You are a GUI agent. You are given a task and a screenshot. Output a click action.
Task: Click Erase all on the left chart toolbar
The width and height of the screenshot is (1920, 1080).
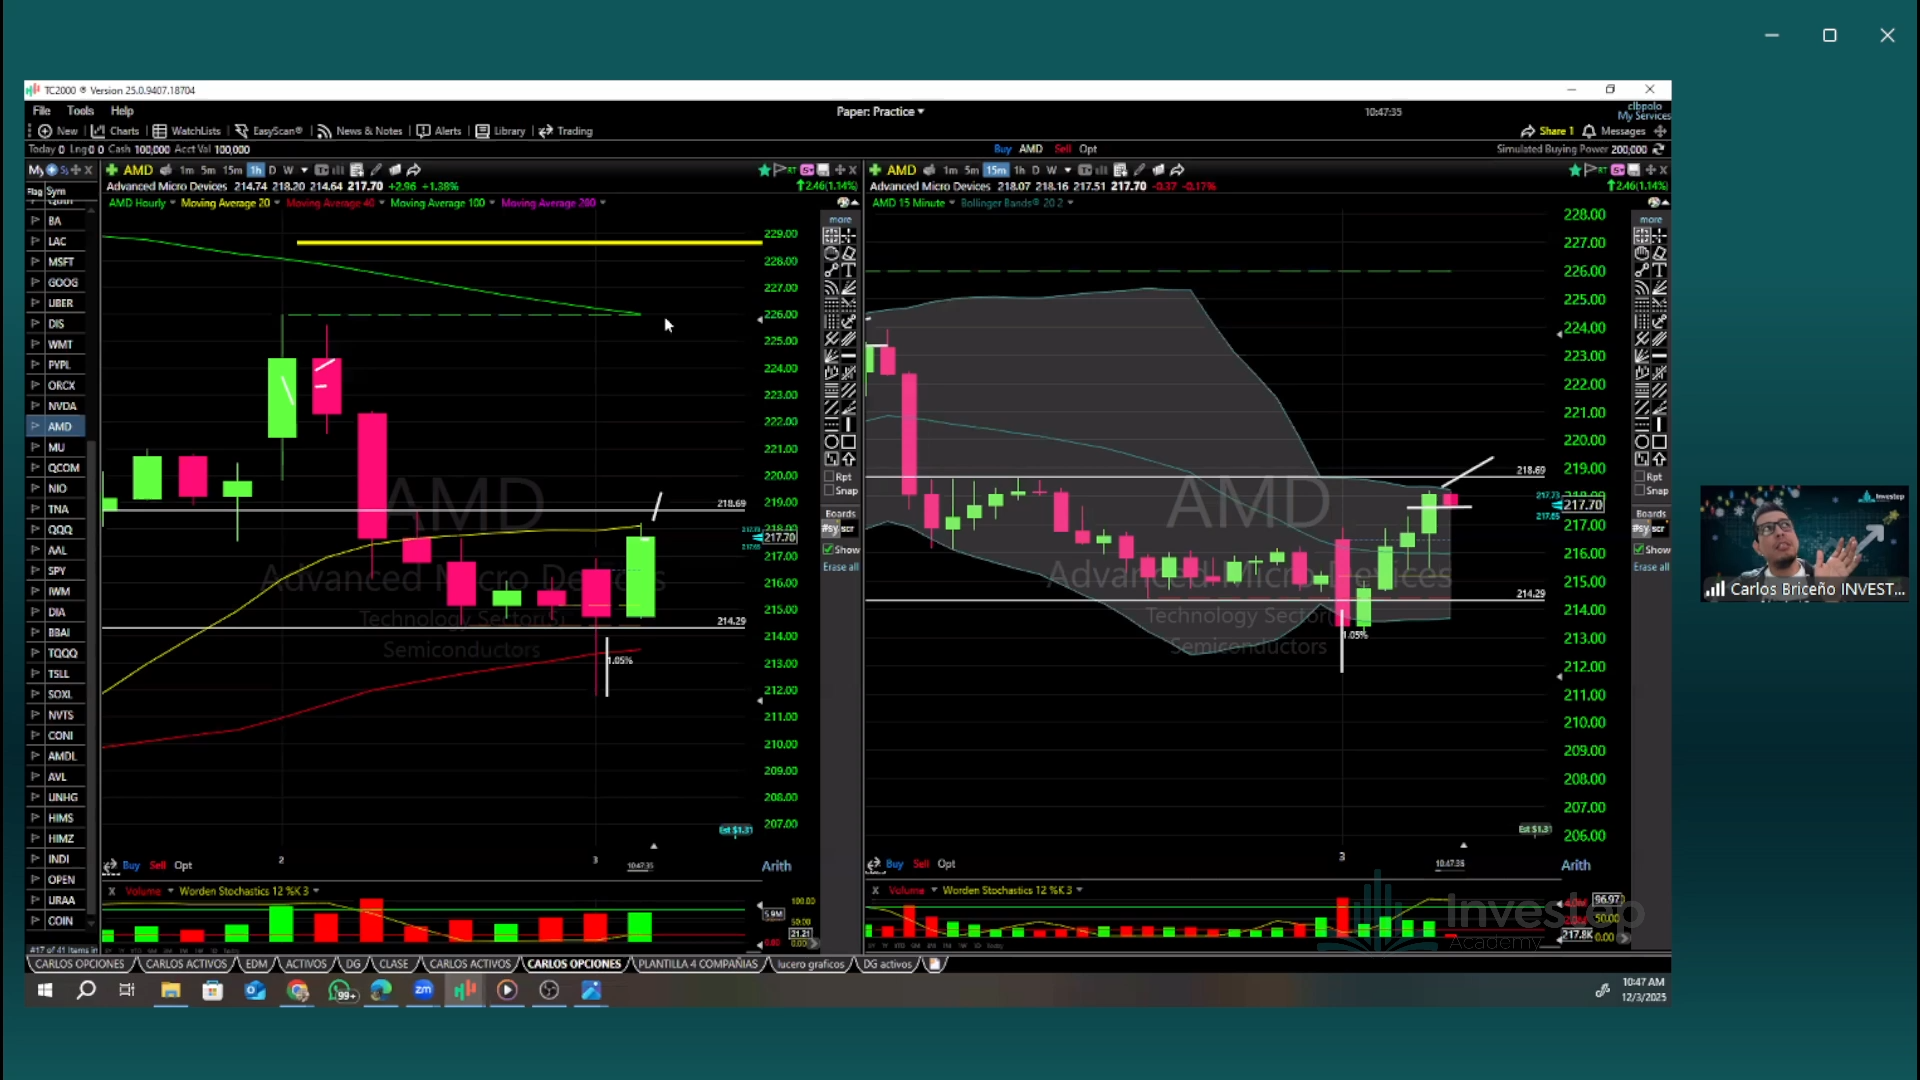[840, 567]
